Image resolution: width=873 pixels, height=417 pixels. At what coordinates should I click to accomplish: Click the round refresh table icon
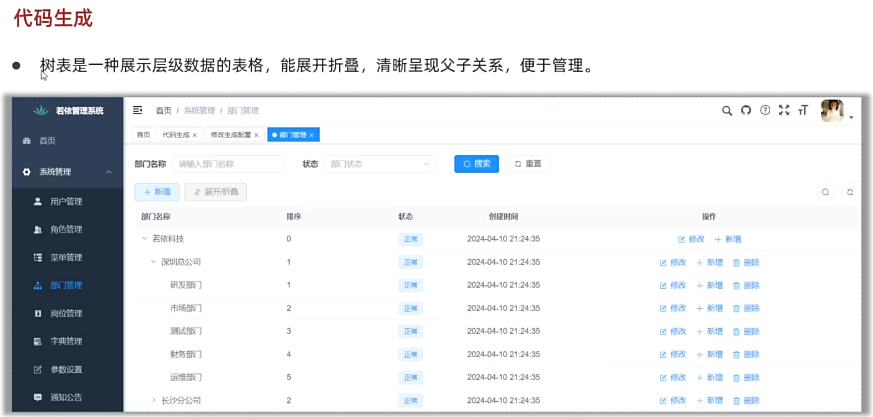(x=850, y=192)
